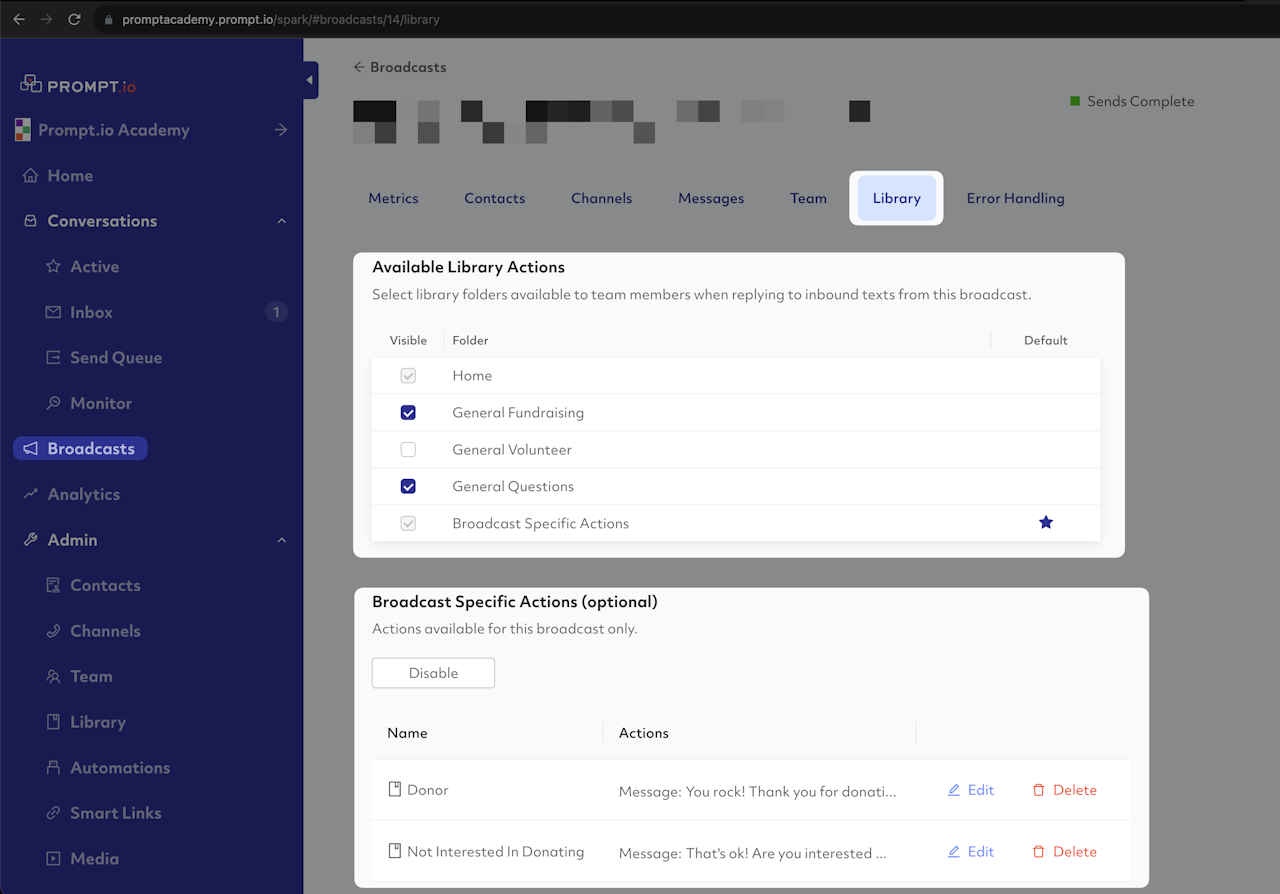Click the Inbox envelope icon
Image resolution: width=1280 pixels, height=894 pixels.
53,312
